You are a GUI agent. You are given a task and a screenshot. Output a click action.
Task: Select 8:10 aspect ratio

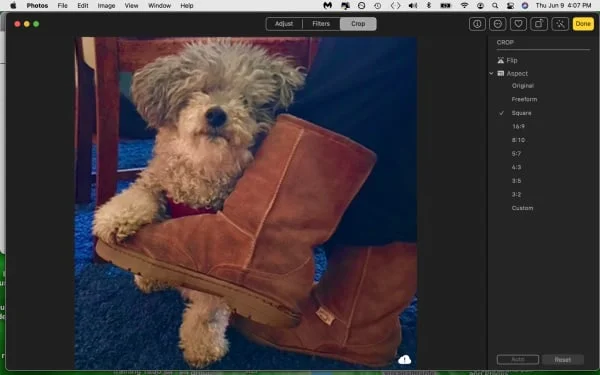(518, 140)
